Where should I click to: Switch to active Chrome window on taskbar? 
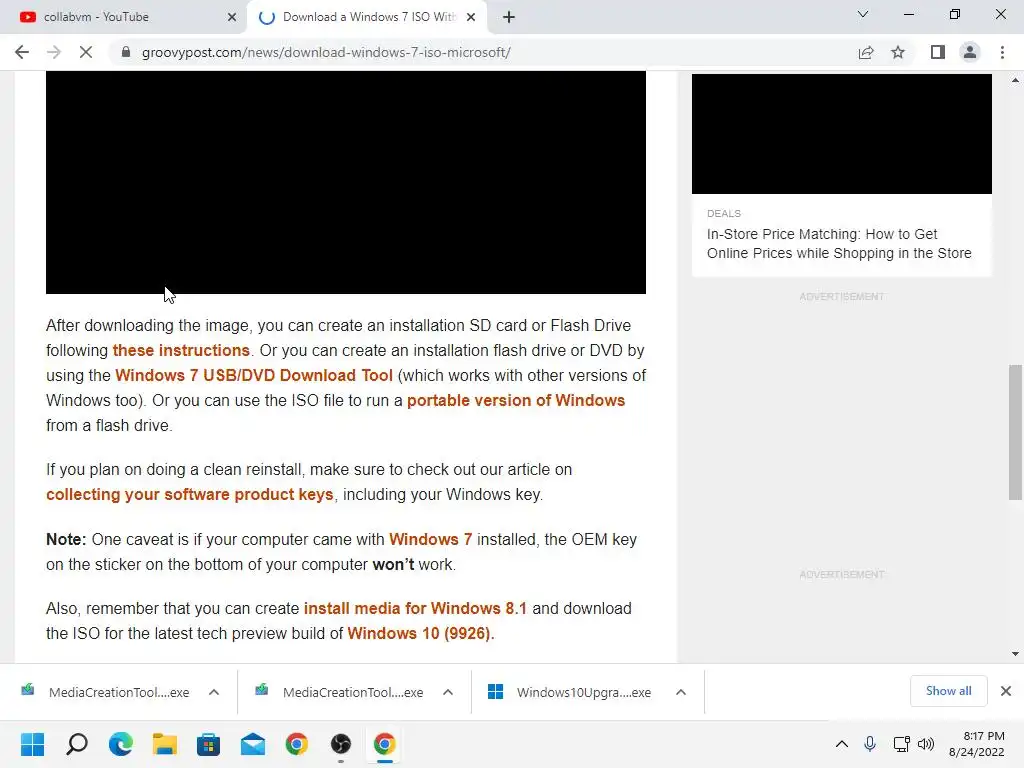(x=385, y=744)
